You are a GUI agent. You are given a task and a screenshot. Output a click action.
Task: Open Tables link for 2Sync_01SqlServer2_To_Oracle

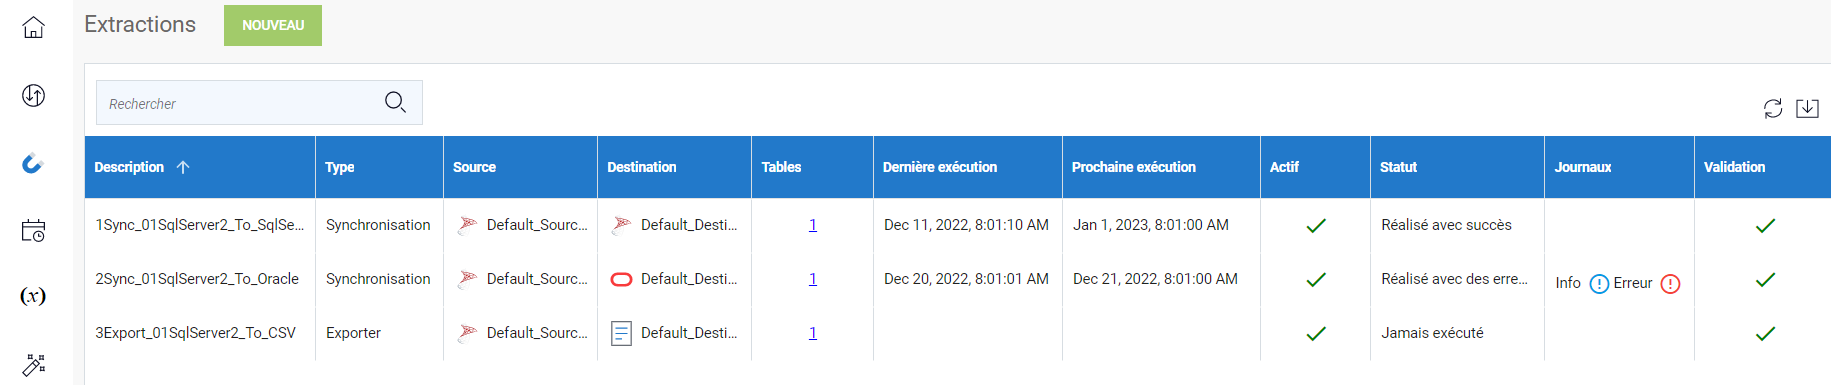click(x=813, y=279)
